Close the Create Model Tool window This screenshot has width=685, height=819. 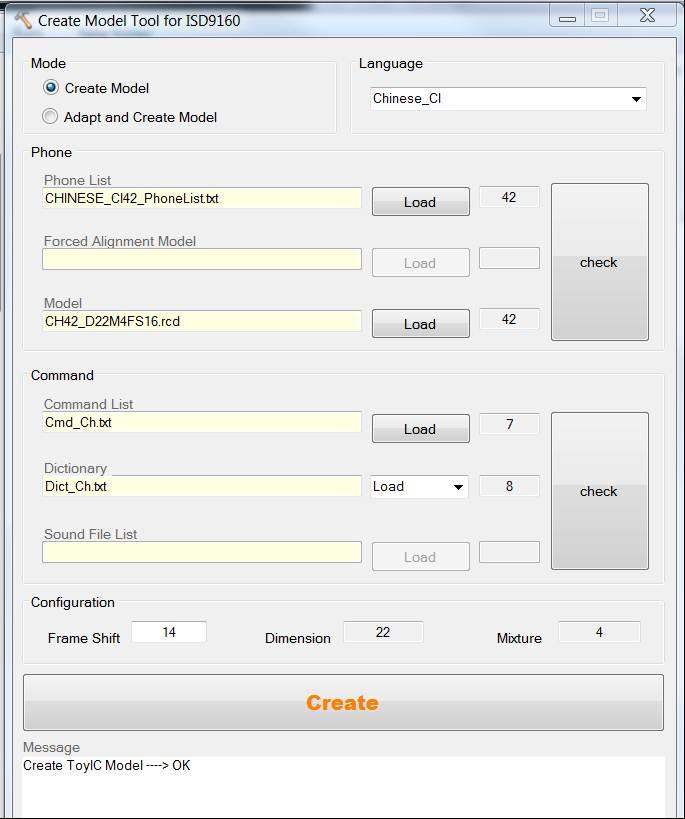(x=647, y=16)
